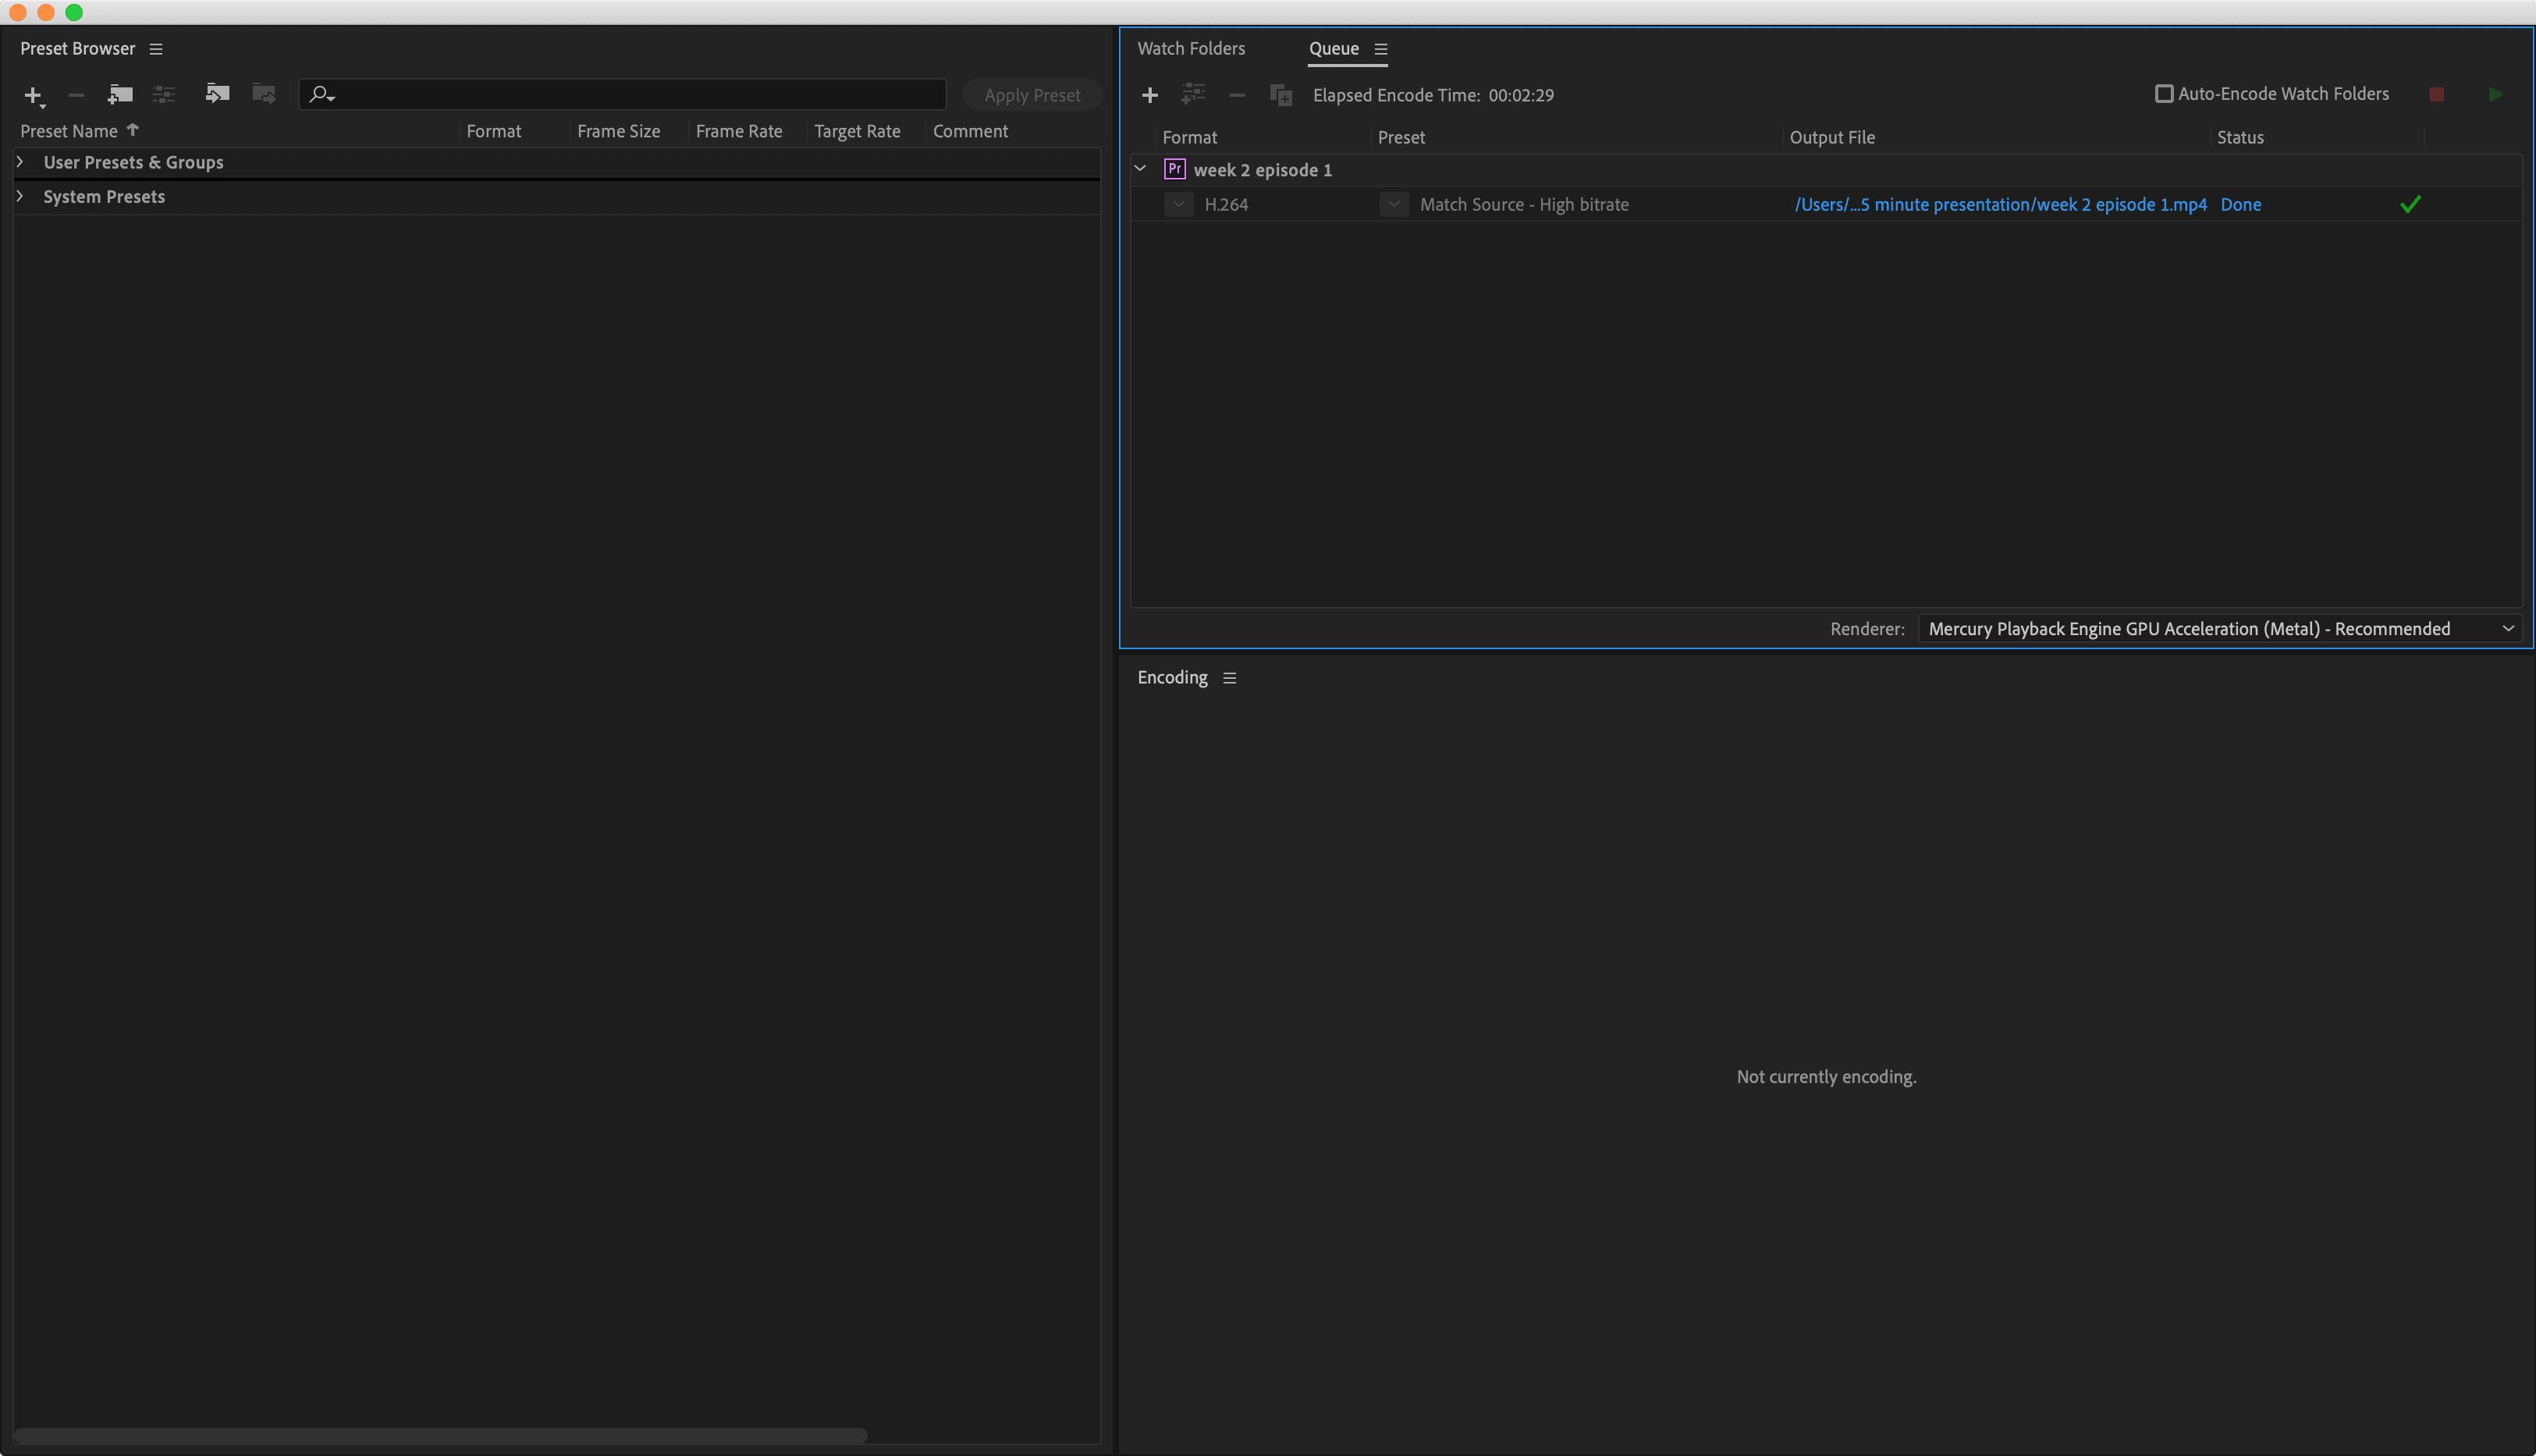
Task: Click the red Stop Queue button
Action: 2436,94
